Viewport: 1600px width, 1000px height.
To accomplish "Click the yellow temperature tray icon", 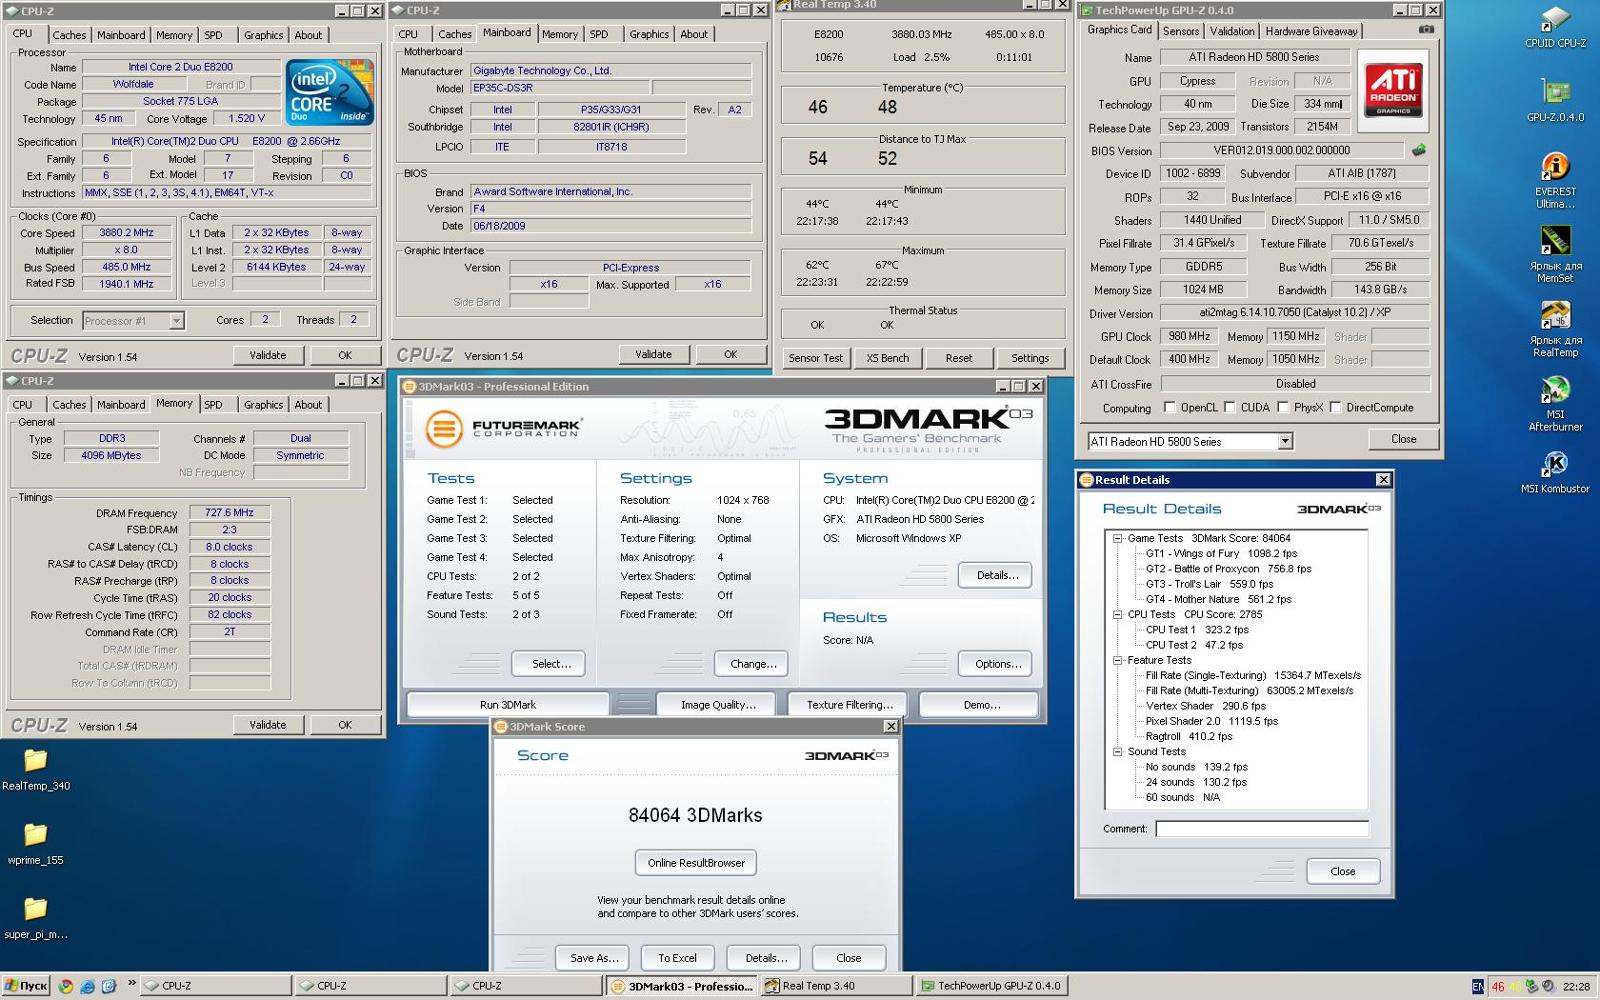I will [x=1515, y=986].
